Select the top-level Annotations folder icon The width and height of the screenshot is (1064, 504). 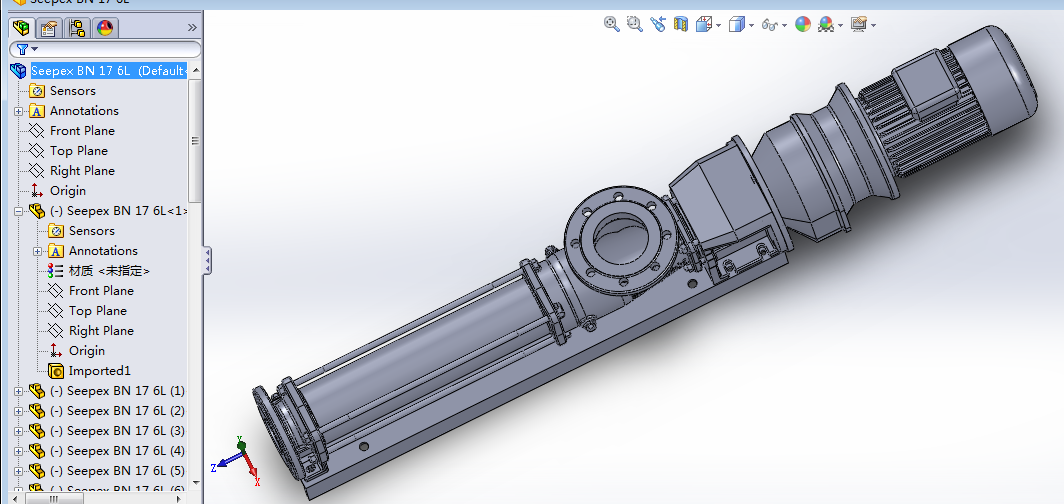pos(37,111)
